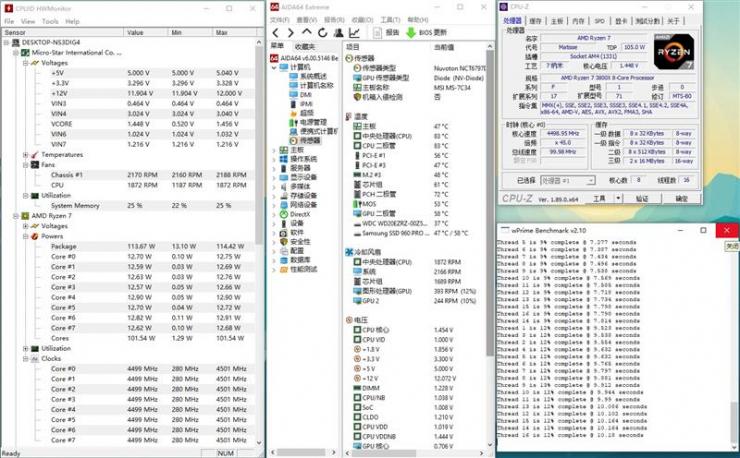The width and height of the screenshot is (740, 458).
Task: Click the AIDA64 v6.00.5146 root node
Action: point(304,58)
